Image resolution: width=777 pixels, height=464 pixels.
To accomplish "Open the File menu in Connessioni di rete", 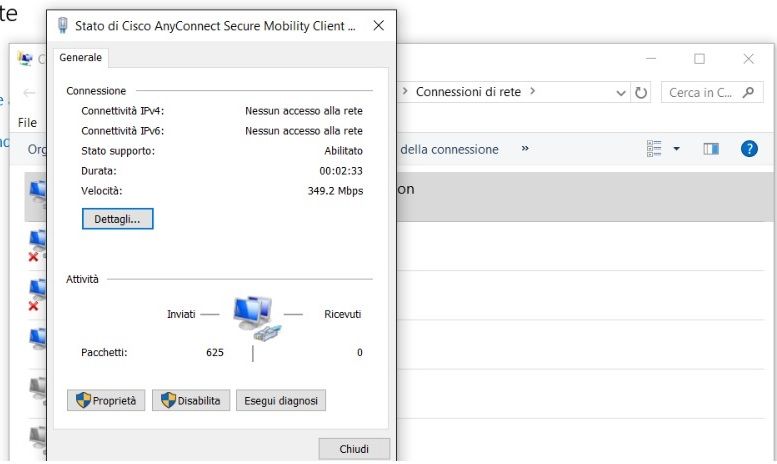I will [27, 122].
